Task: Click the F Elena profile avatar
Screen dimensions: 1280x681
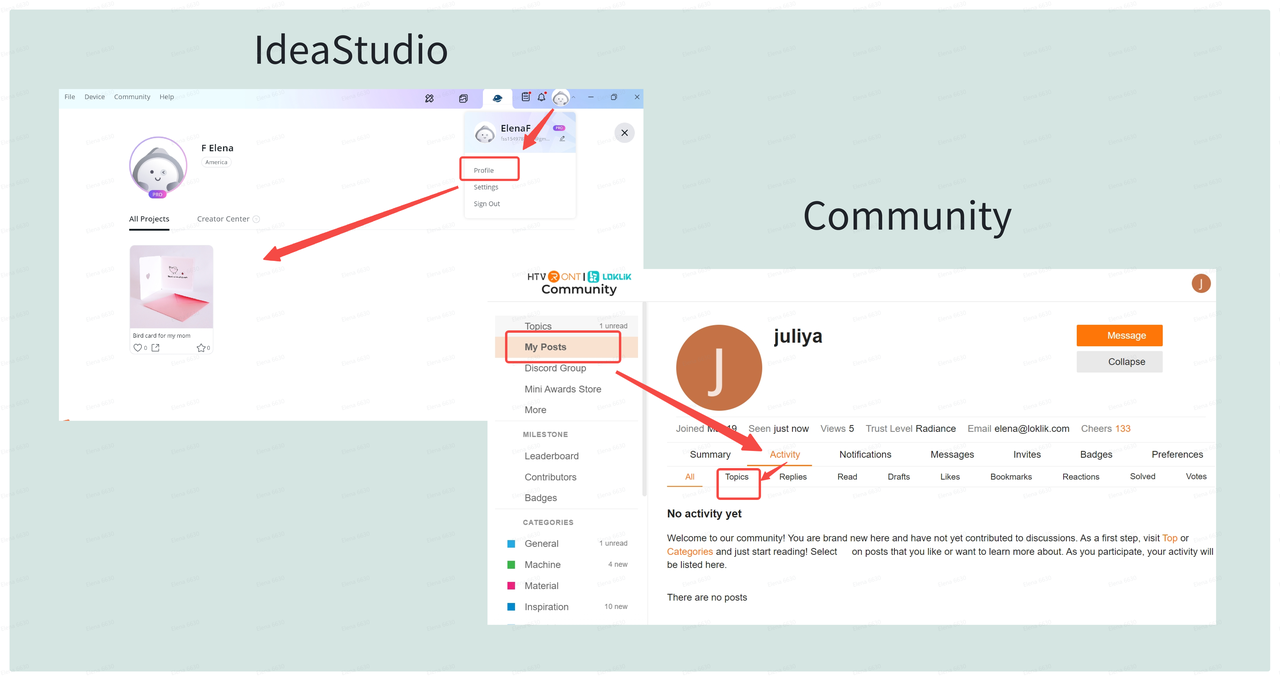Action: 158,166
